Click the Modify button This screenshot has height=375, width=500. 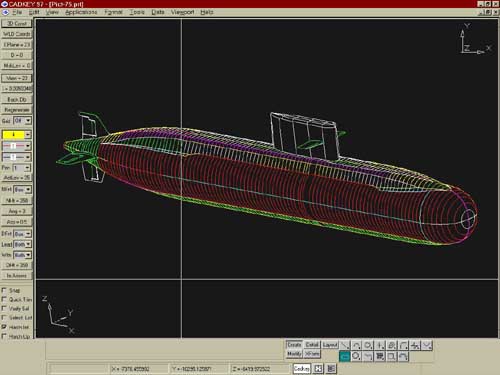point(294,354)
